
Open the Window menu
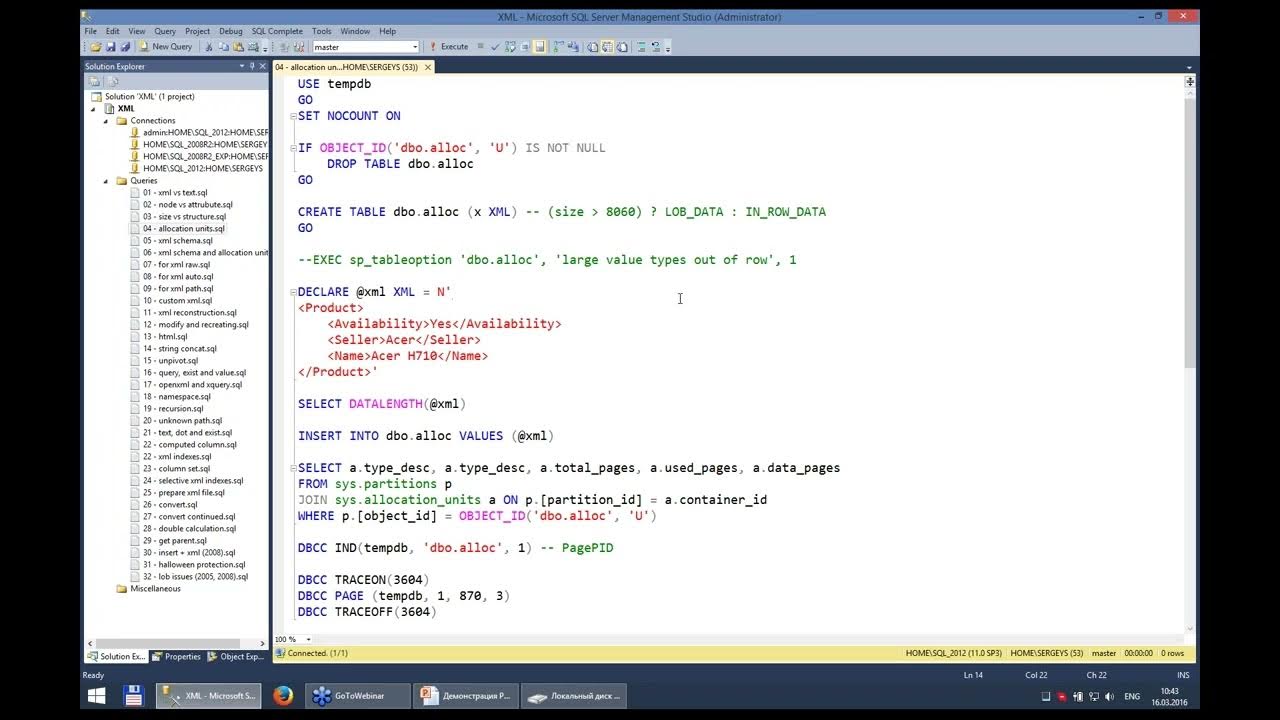tap(355, 31)
